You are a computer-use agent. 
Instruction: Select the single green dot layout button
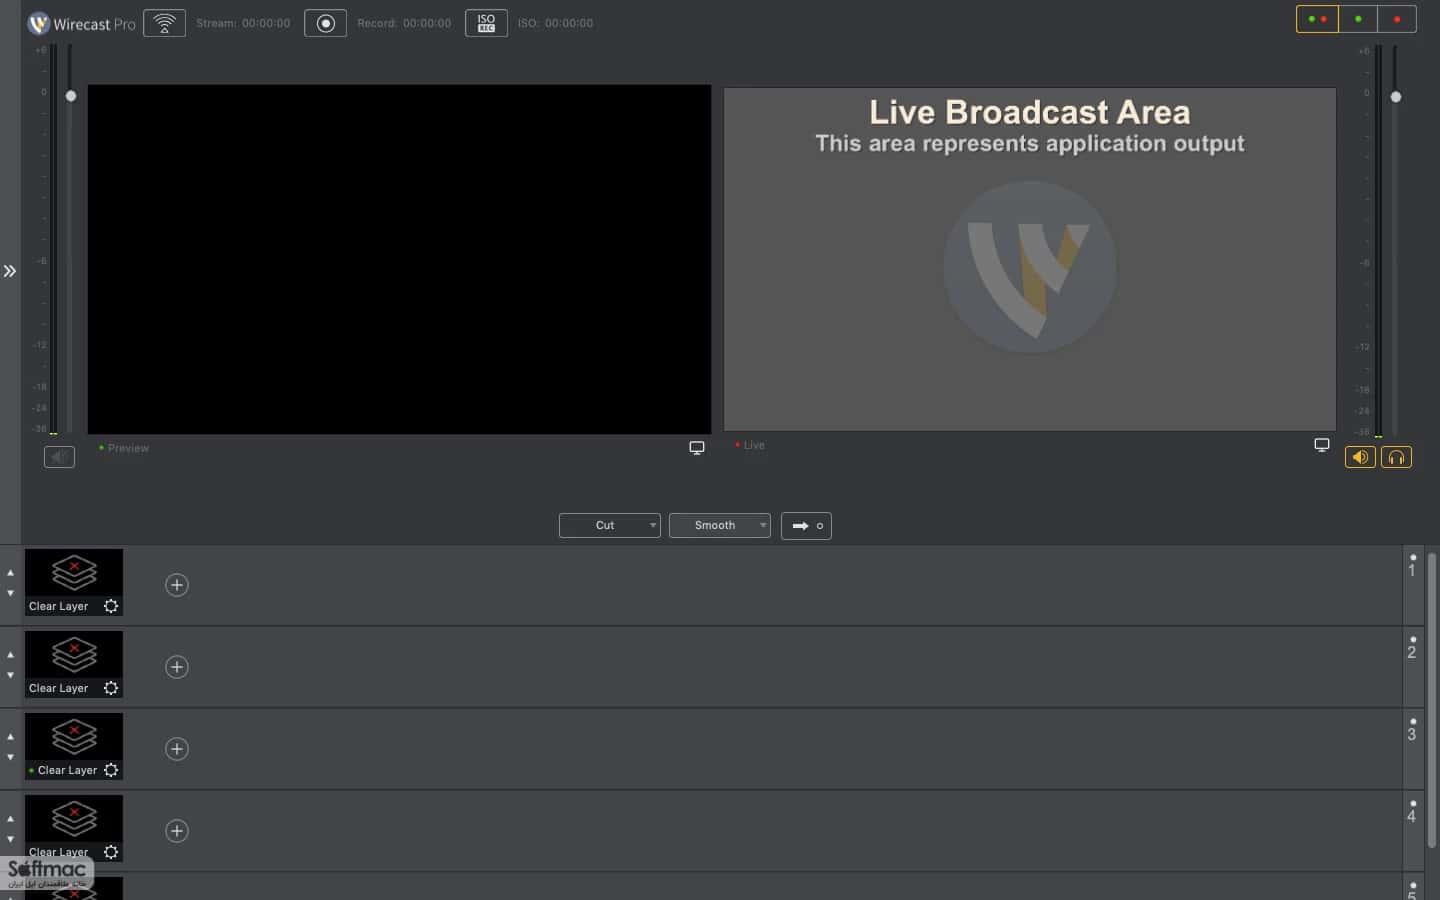pos(1358,19)
